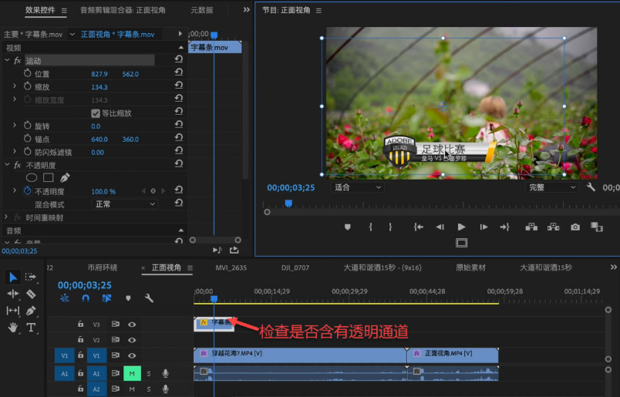Screen dimensions: 620x397
Task: Open the 市府环绕 sequence tab
Action: pyautogui.click(x=102, y=268)
